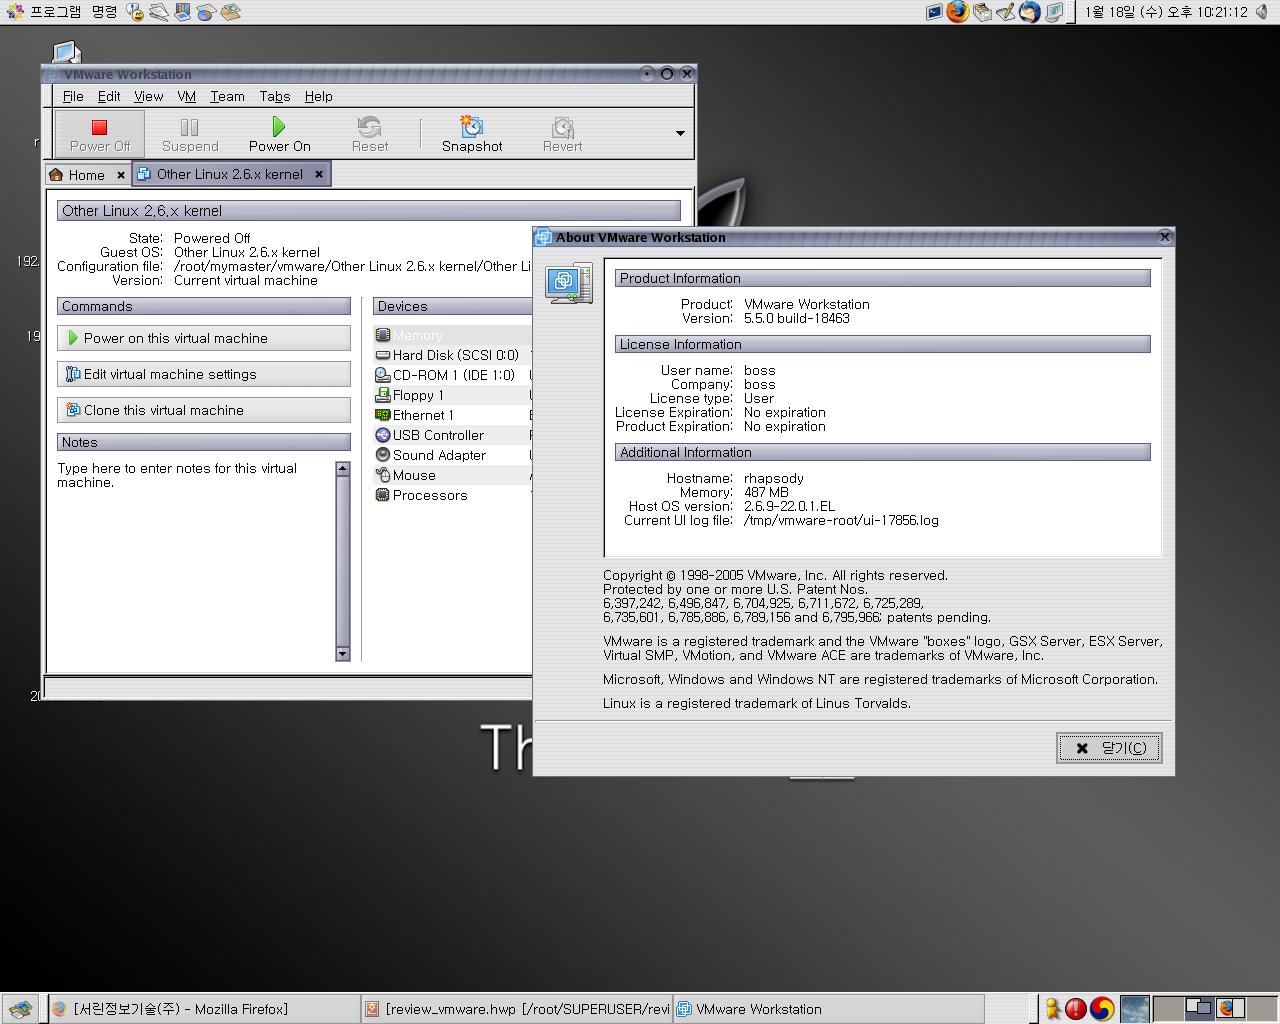1280x1024 pixels.
Task: Click the computer desktop icon
Action: click(66, 52)
